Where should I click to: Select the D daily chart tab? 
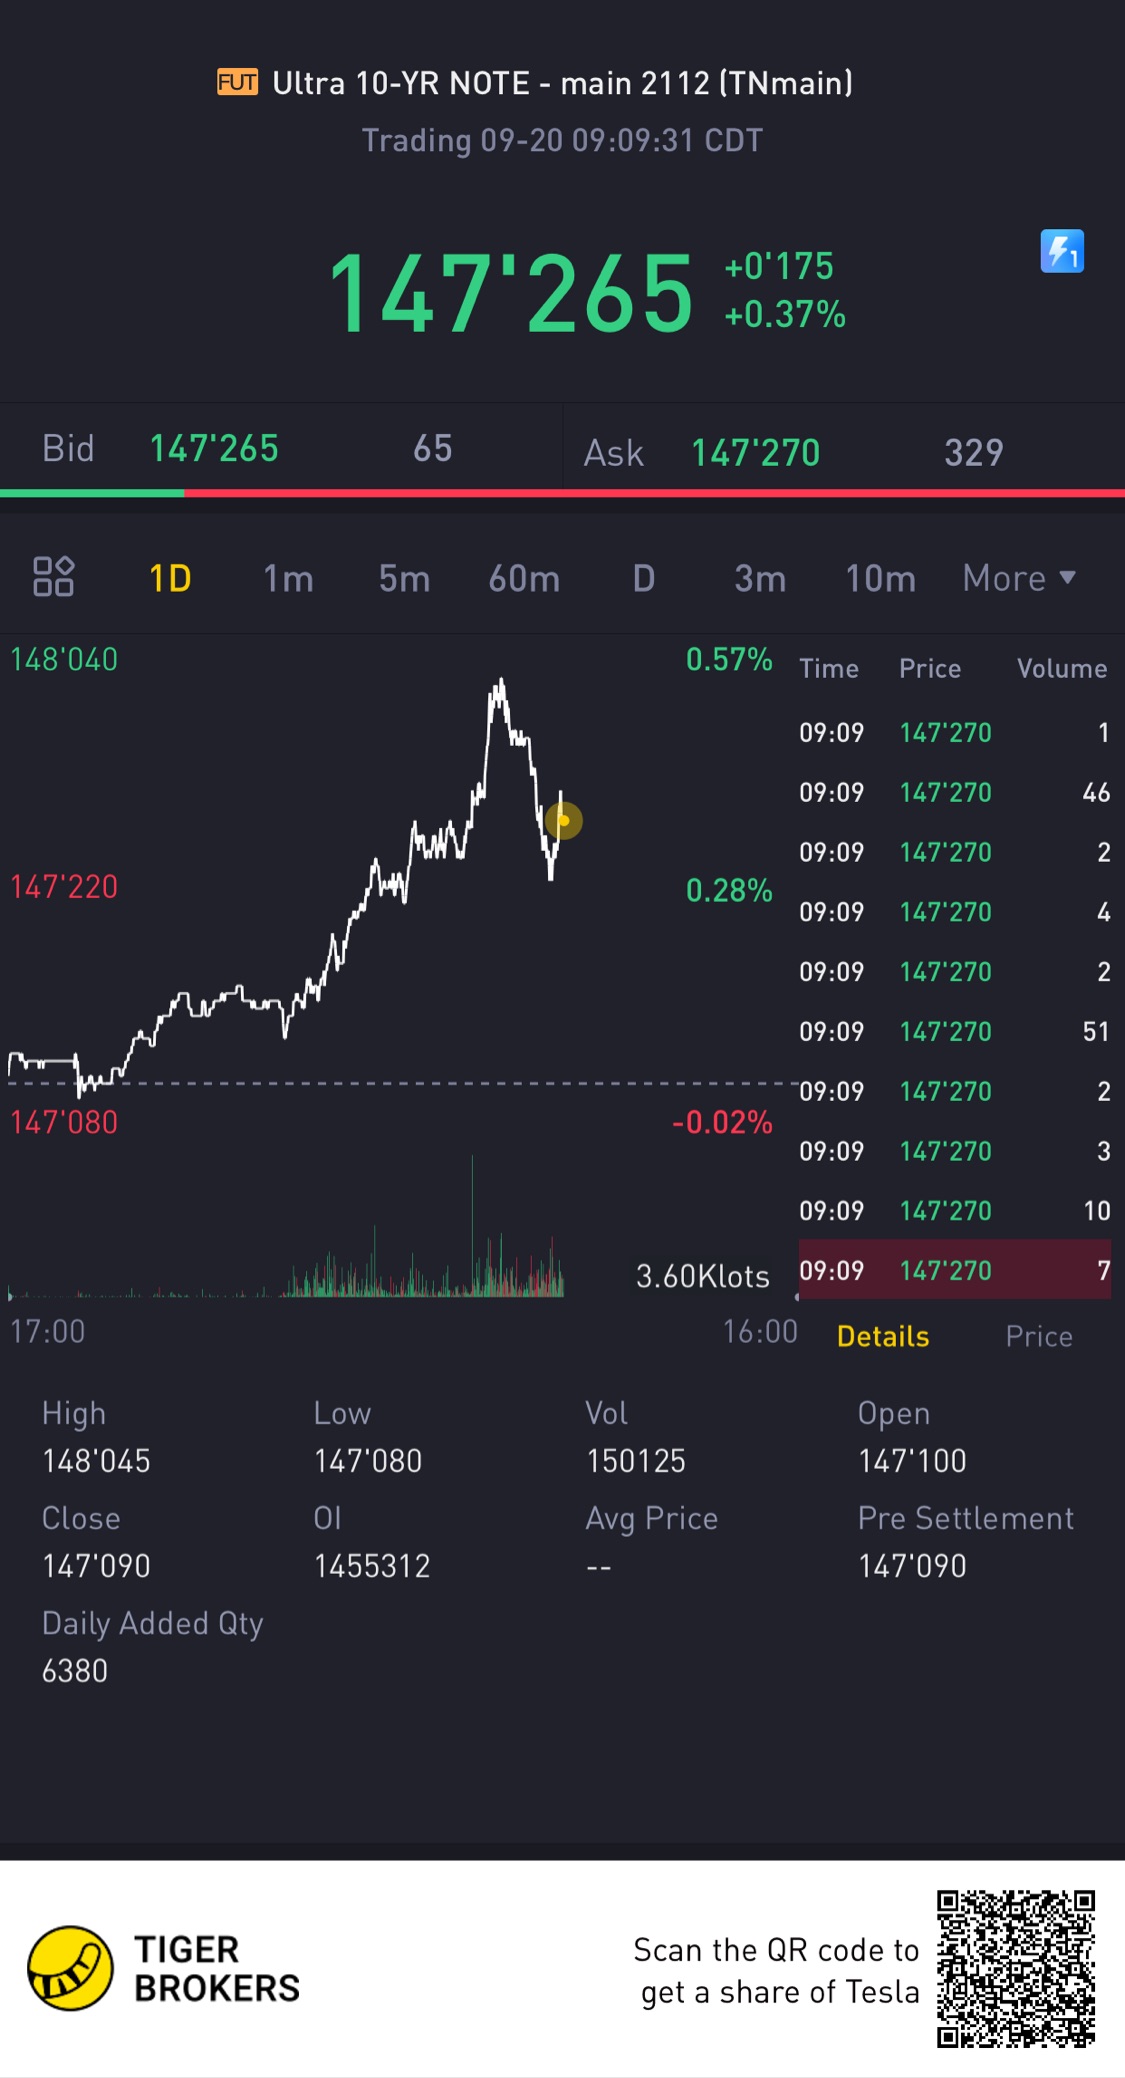click(644, 578)
